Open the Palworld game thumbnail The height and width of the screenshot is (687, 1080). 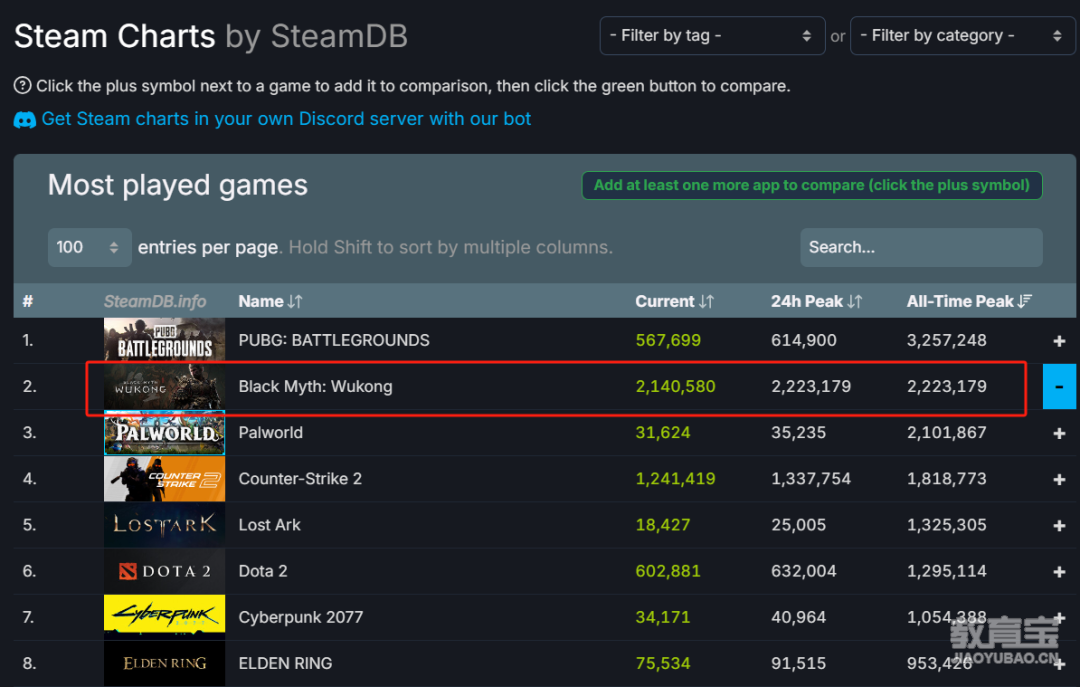(x=165, y=433)
